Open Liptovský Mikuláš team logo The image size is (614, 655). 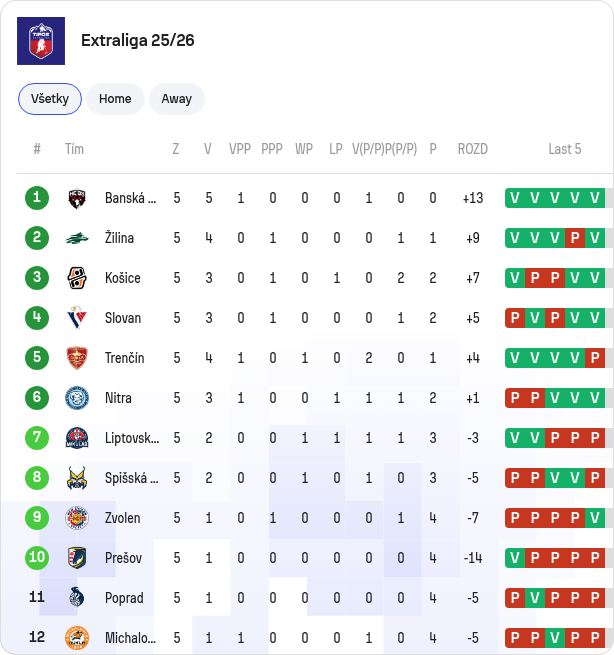point(77,438)
